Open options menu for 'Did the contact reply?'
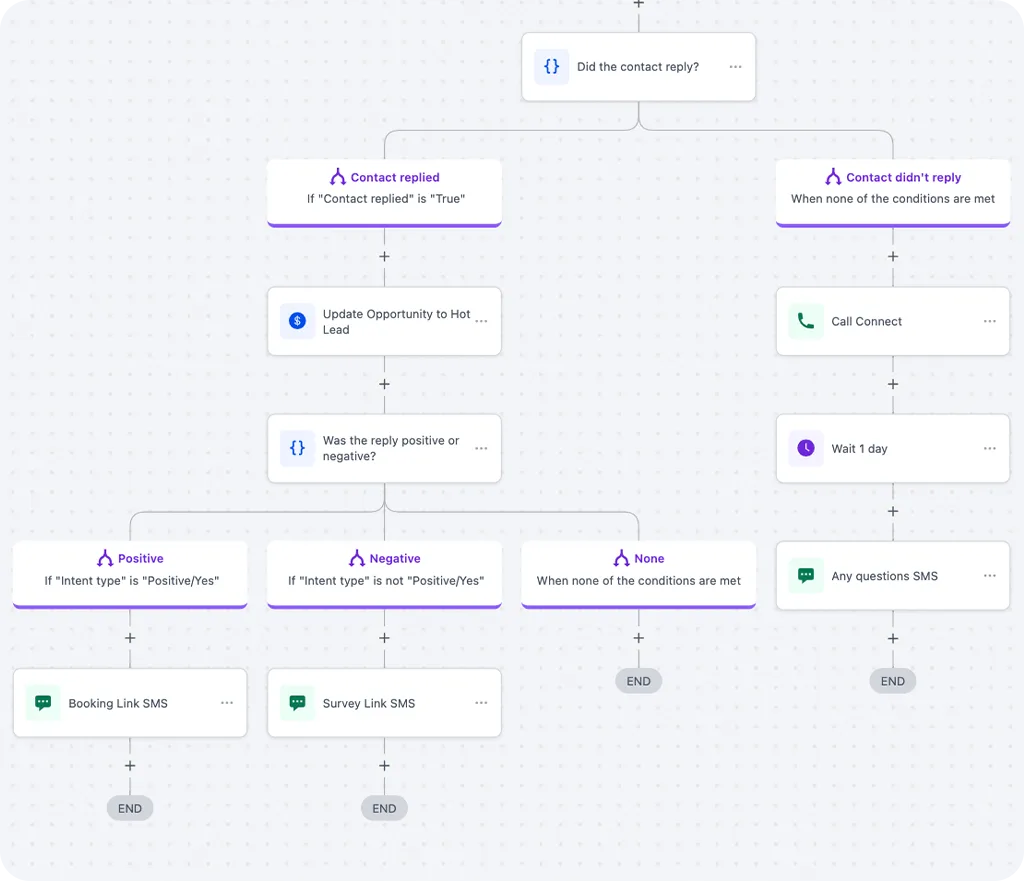The image size is (1024, 881). pyautogui.click(x=735, y=67)
